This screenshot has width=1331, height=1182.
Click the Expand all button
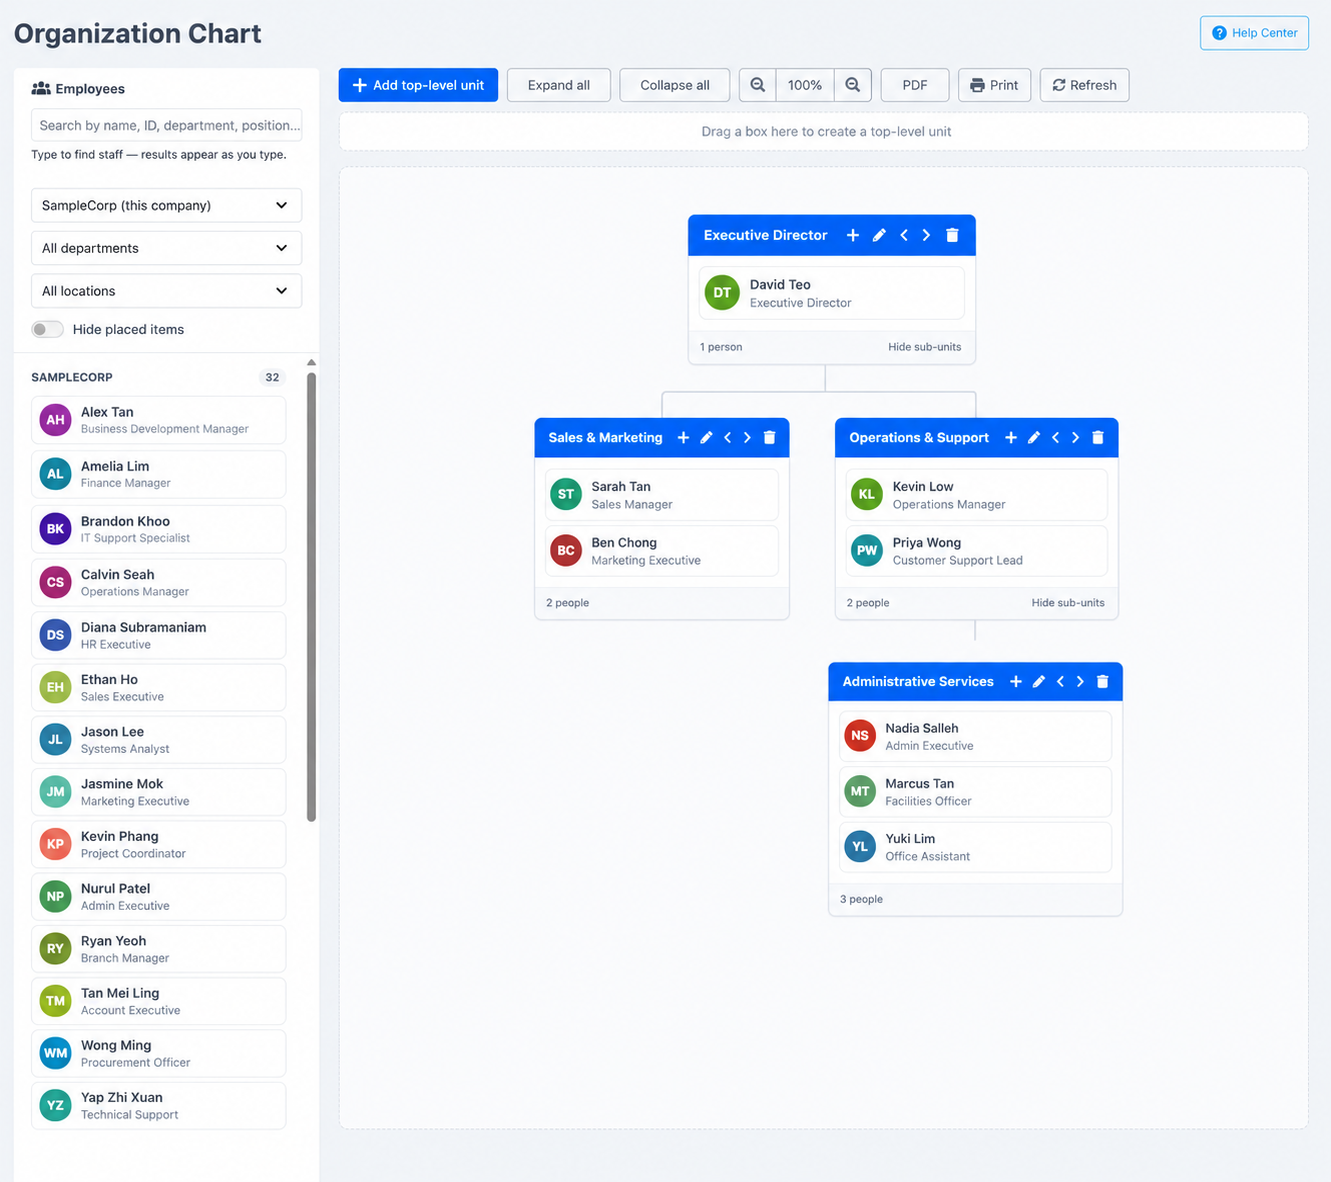[559, 85]
